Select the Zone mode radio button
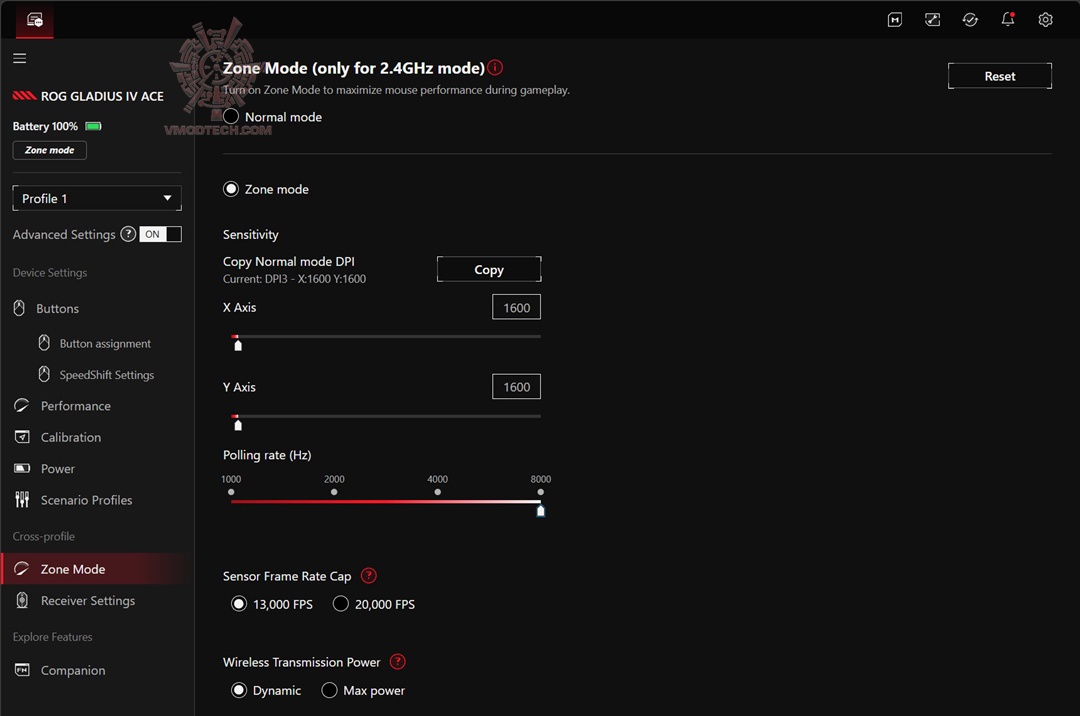Image resolution: width=1080 pixels, height=716 pixels. (x=231, y=189)
